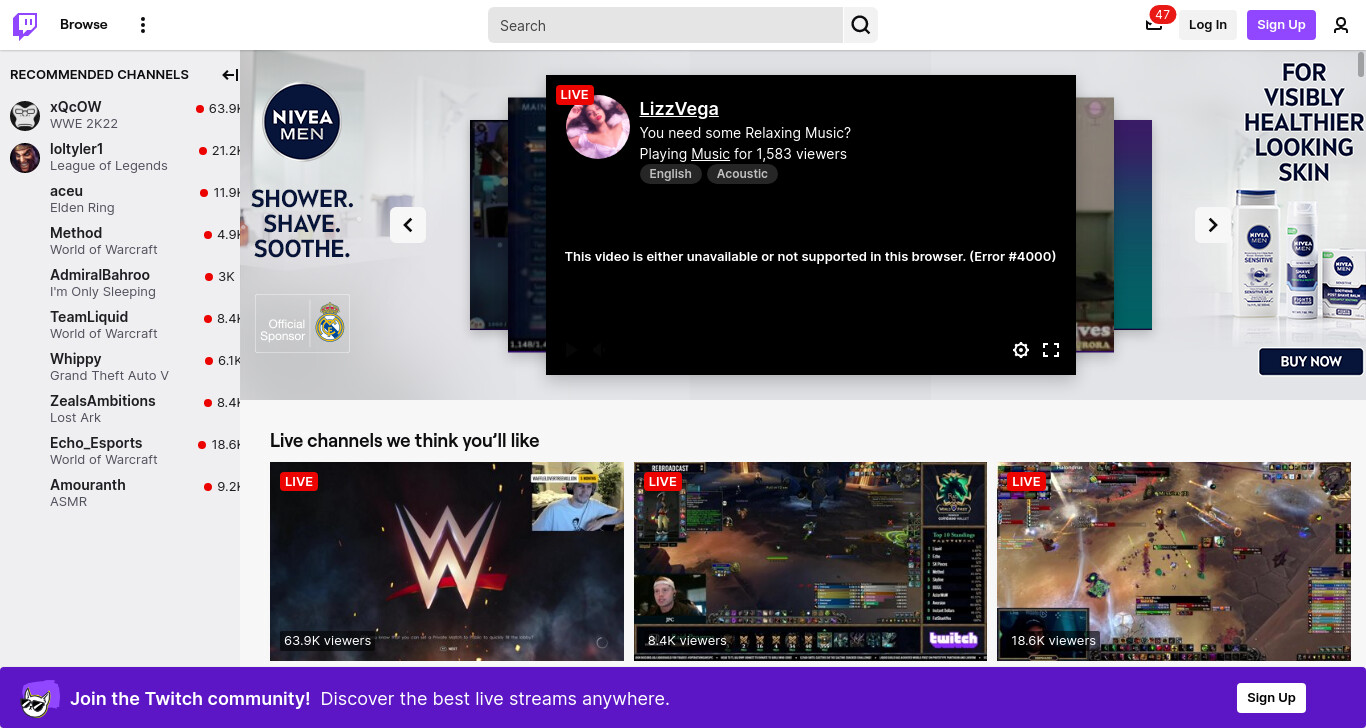Image resolution: width=1366 pixels, height=728 pixels.
Task: Click the BUY NOW ad button
Action: coord(1311,362)
